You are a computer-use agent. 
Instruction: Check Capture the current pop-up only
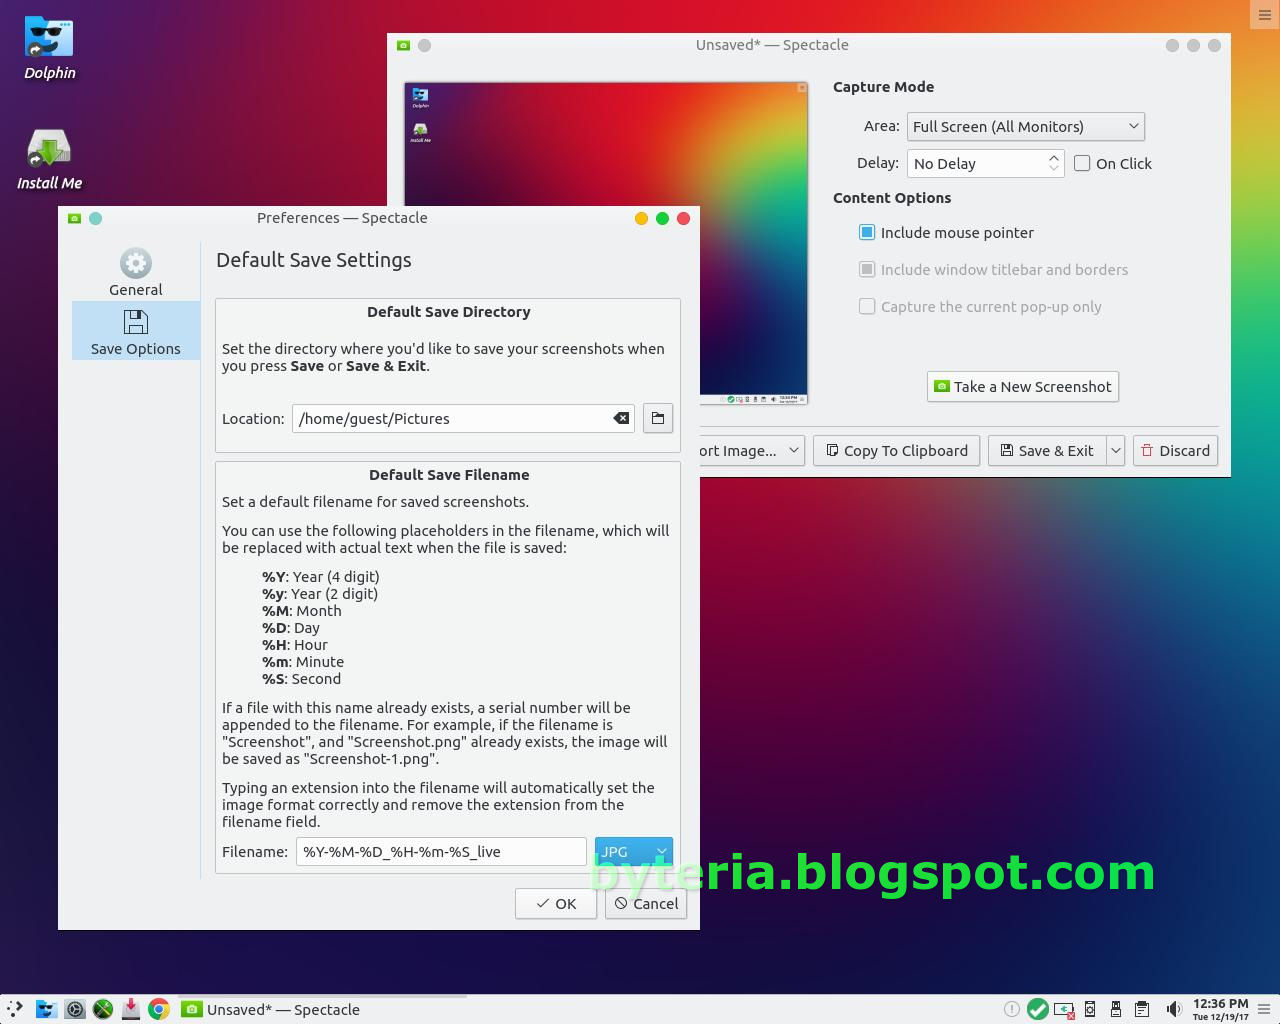tap(866, 306)
